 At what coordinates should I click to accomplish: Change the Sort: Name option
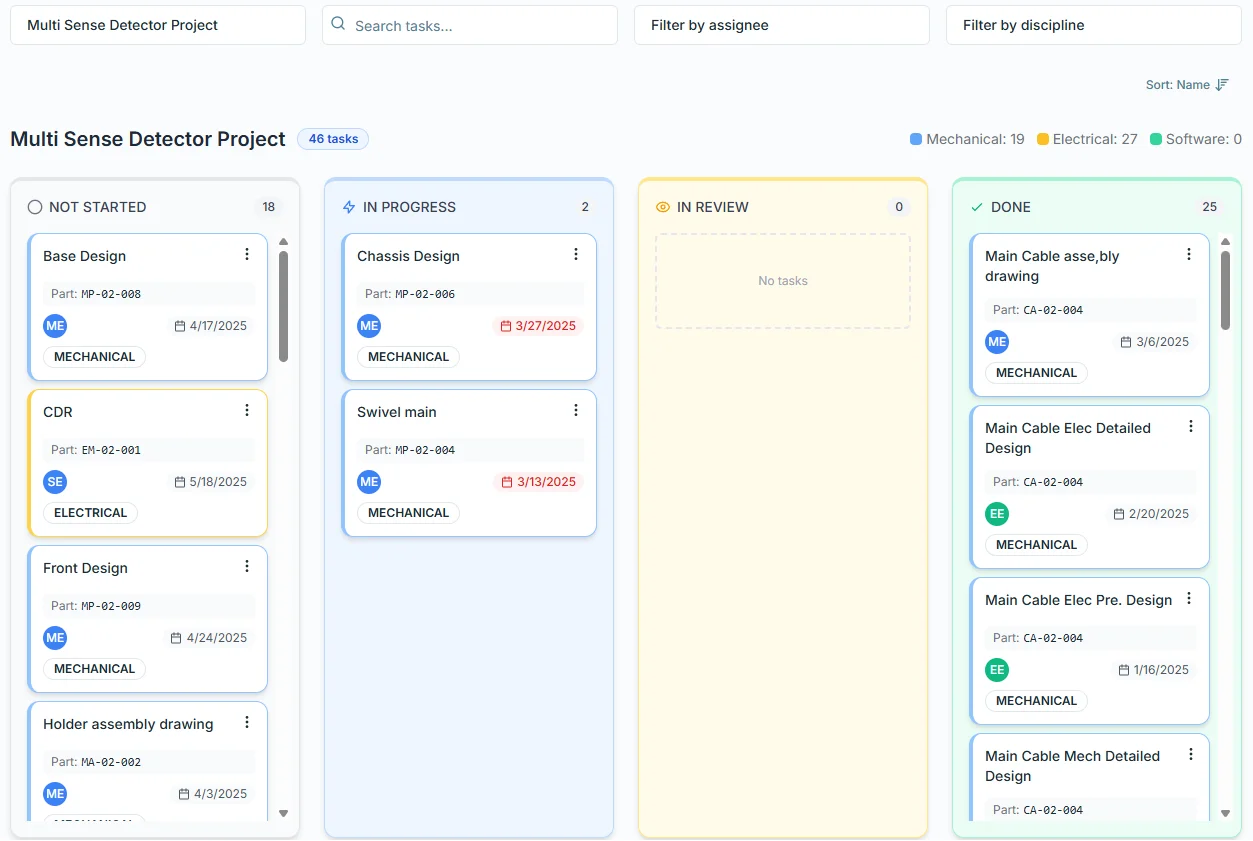(x=1187, y=85)
